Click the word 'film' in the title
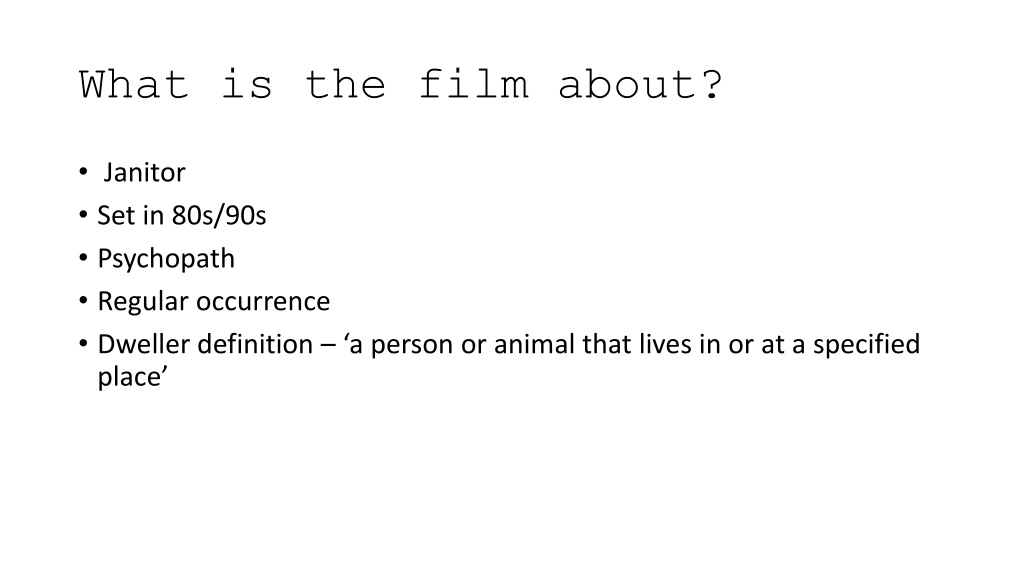 click(x=473, y=85)
